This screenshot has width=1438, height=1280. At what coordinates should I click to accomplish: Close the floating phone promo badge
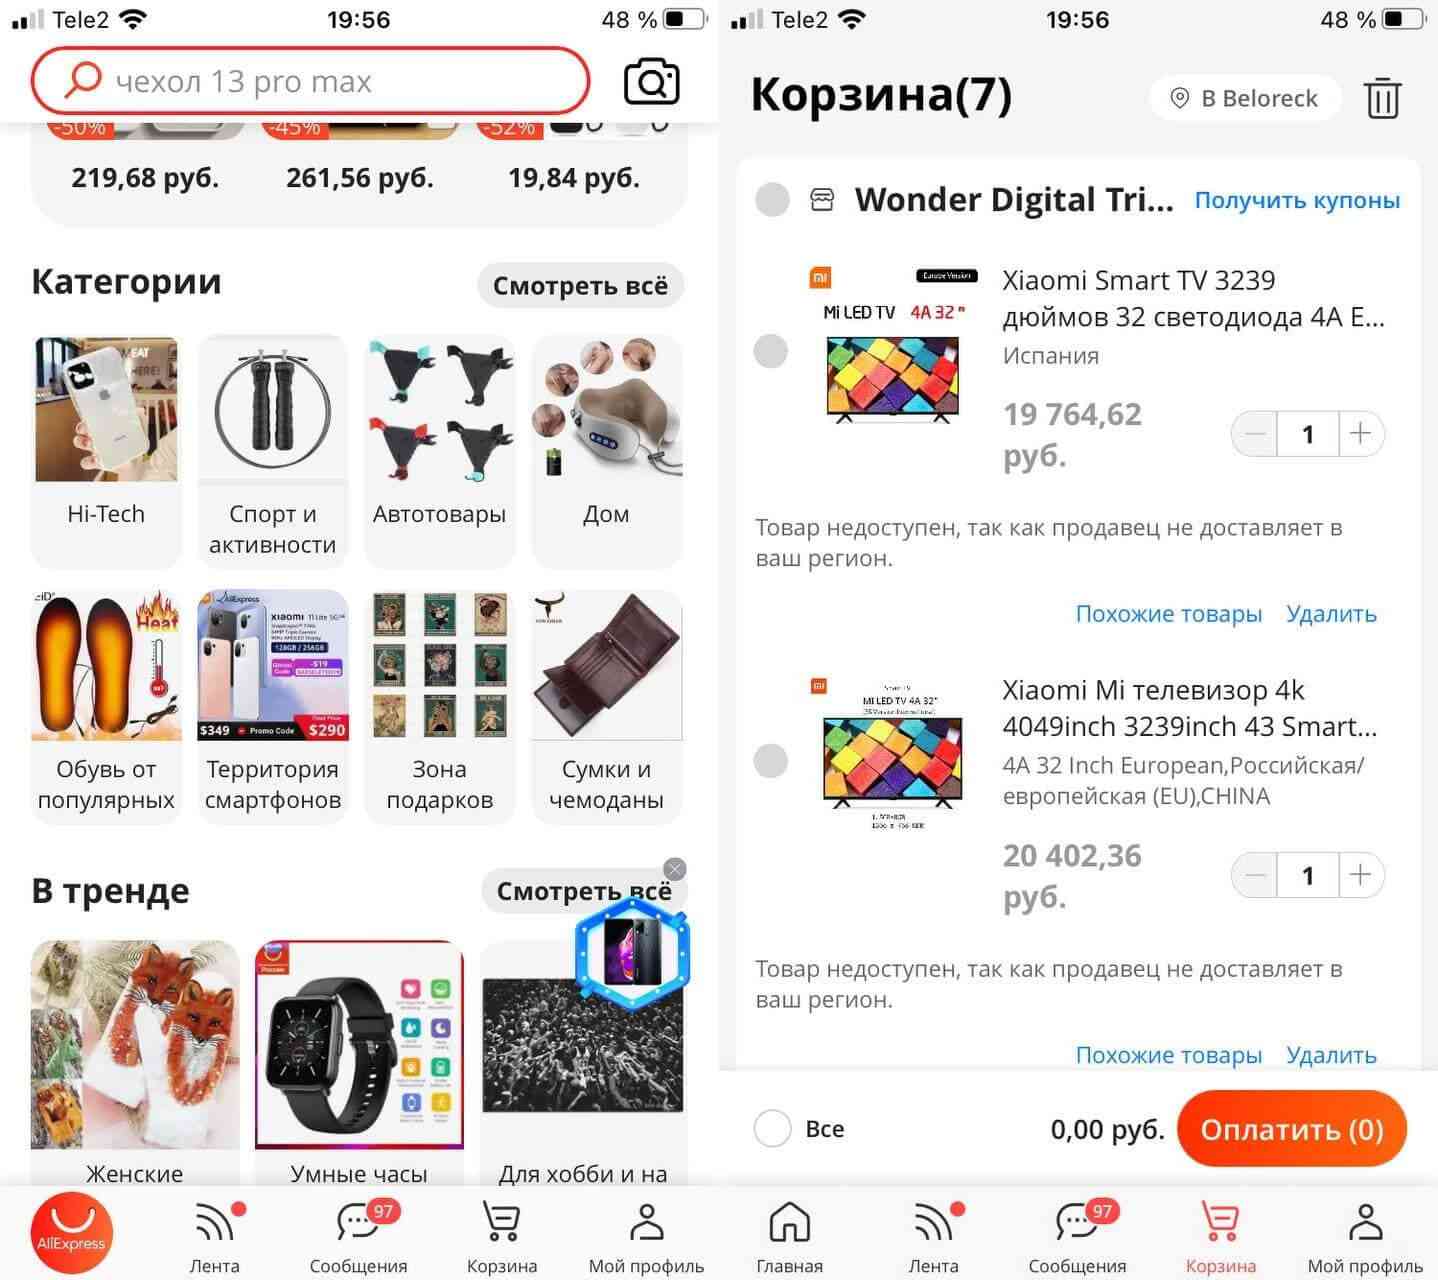pos(675,869)
